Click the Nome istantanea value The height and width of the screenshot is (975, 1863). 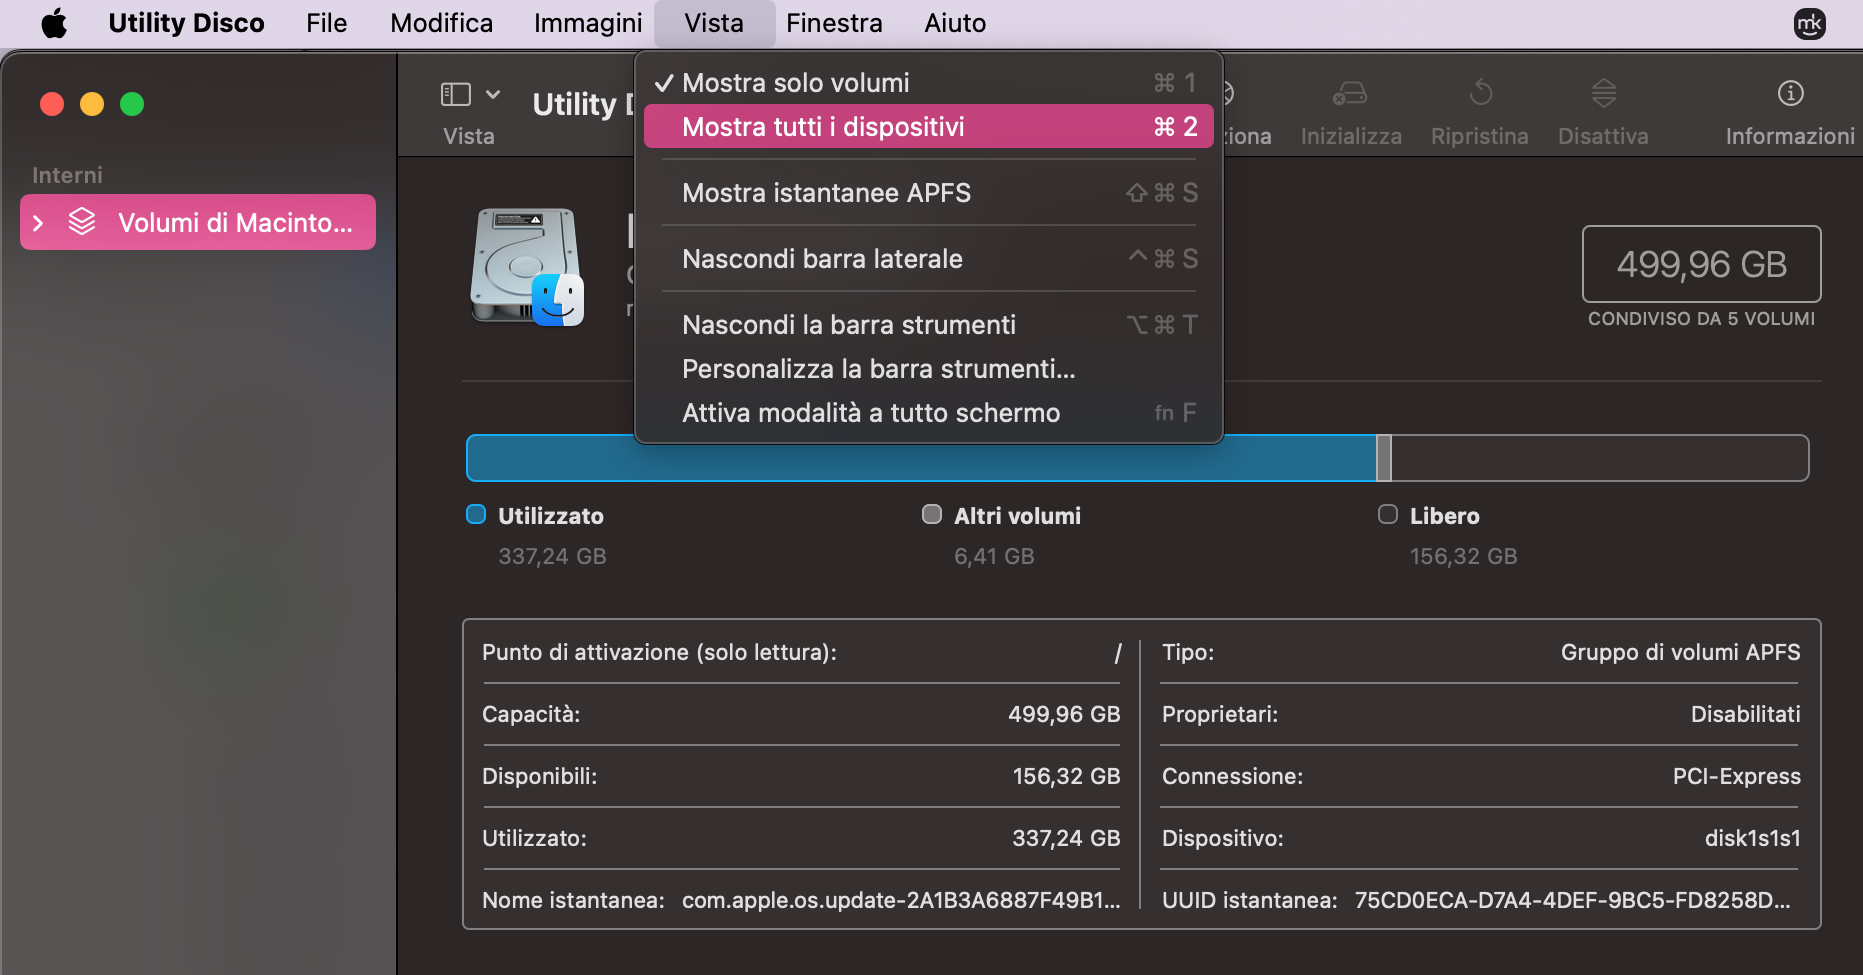click(x=901, y=901)
